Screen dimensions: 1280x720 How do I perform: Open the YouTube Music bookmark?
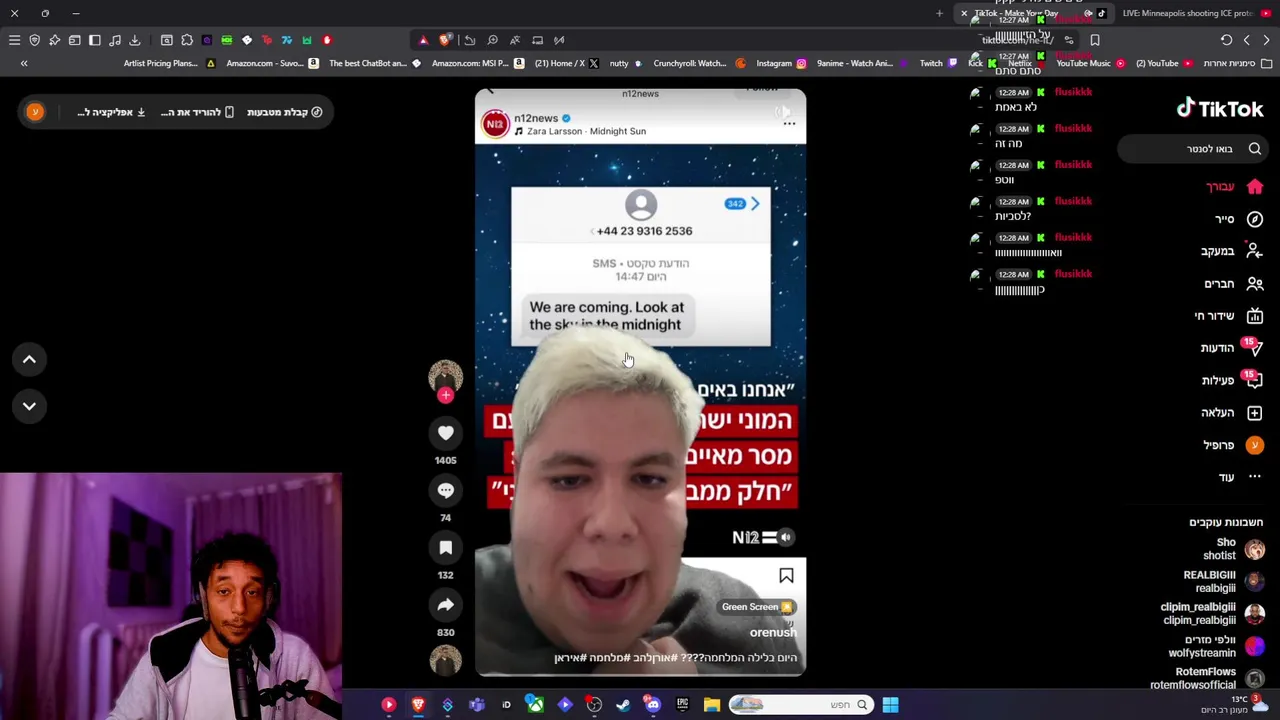tap(1091, 63)
